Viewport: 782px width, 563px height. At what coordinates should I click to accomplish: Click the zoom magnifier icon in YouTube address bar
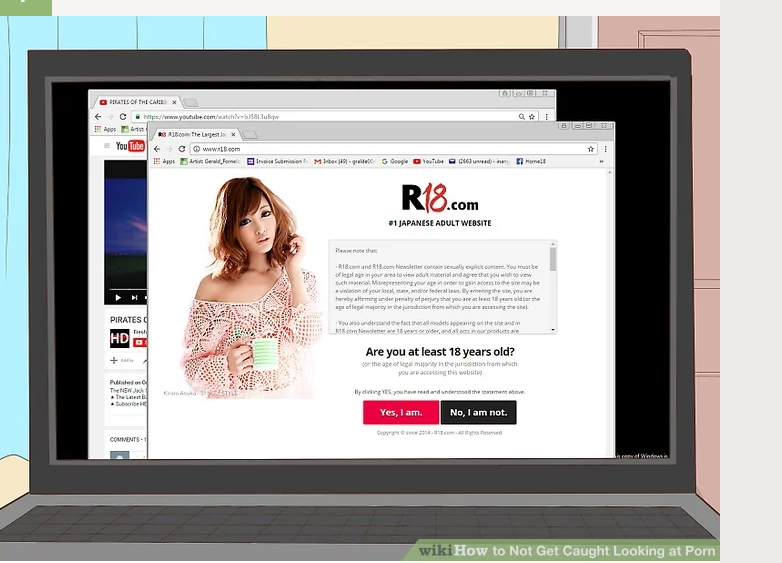(x=522, y=117)
